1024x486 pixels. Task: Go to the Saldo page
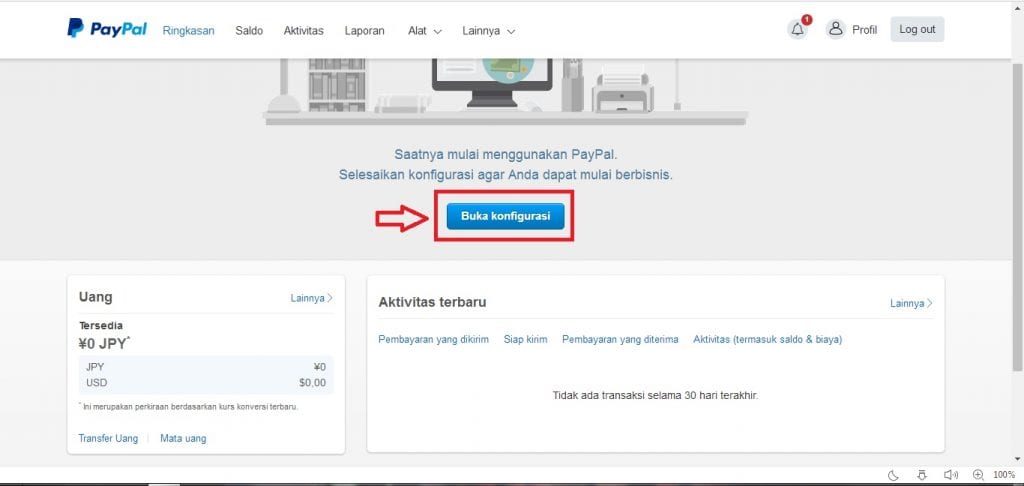click(249, 31)
